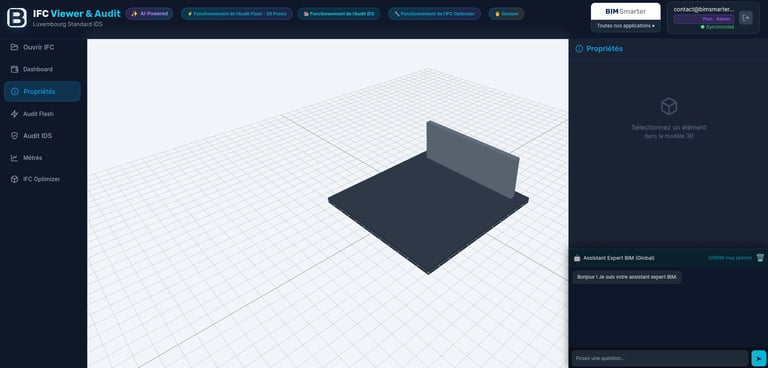Click the cube placeholder icon in properties panel
The height and width of the screenshot is (368, 768).
(669, 106)
